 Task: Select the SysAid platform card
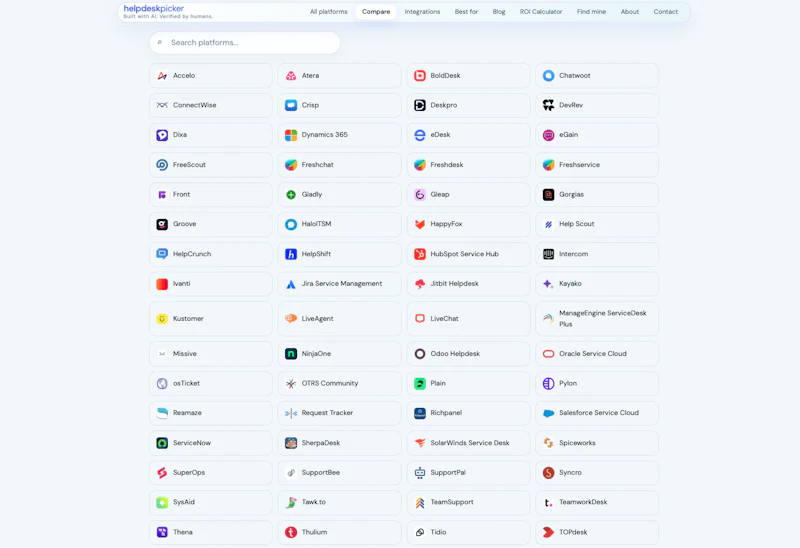pos(211,502)
